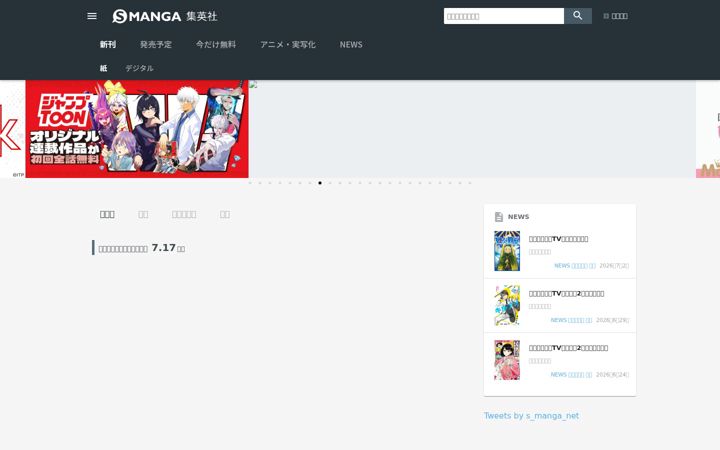
Task: Click the magnifier search button
Action: tap(578, 16)
